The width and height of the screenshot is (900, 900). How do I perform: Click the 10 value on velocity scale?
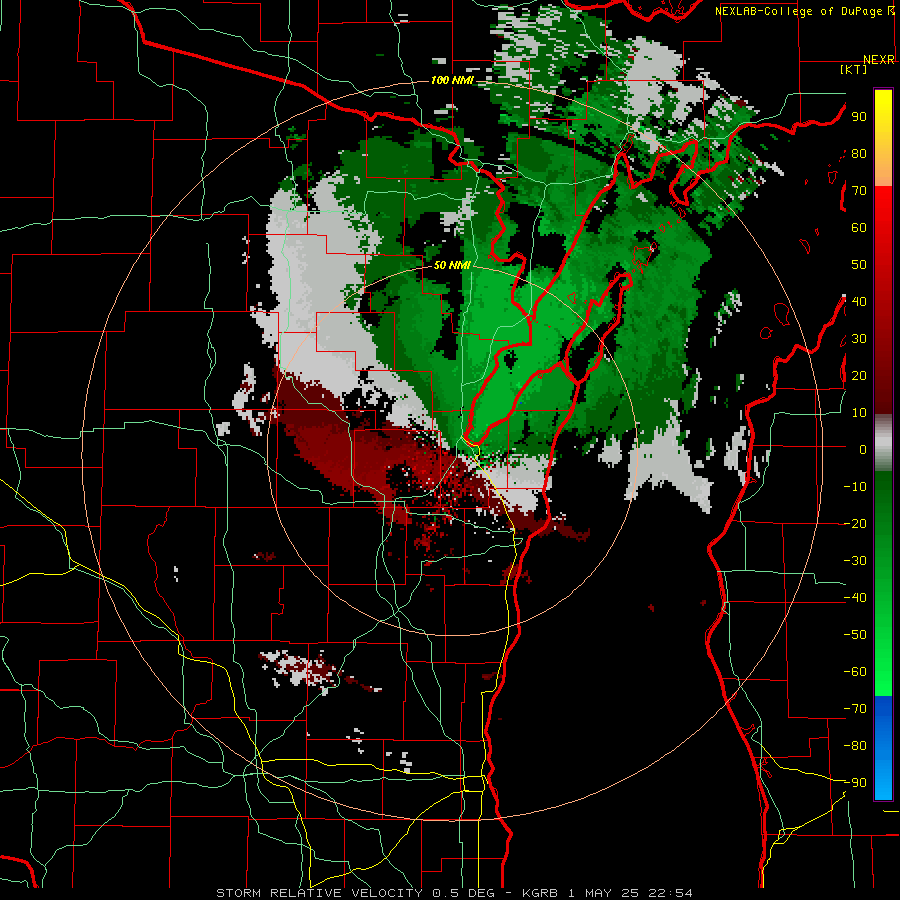tap(859, 413)
